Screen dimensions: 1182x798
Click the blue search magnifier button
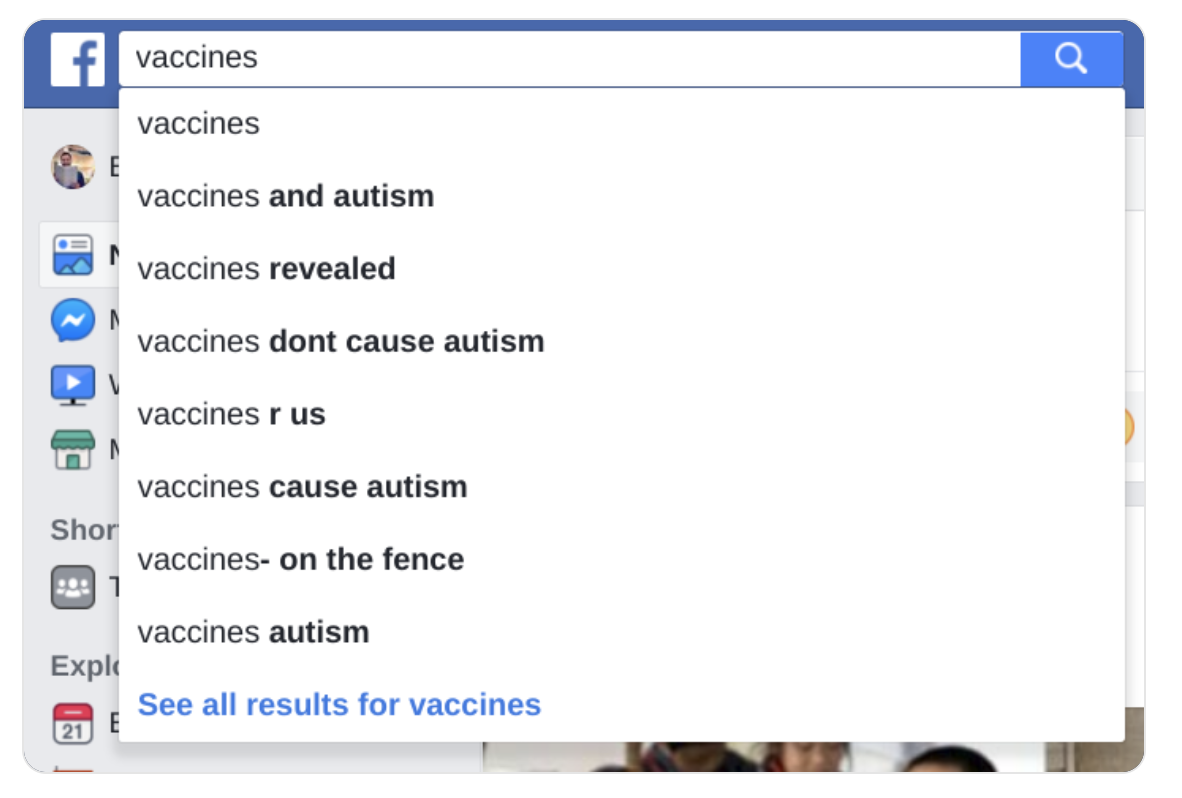pos(1070,59)
